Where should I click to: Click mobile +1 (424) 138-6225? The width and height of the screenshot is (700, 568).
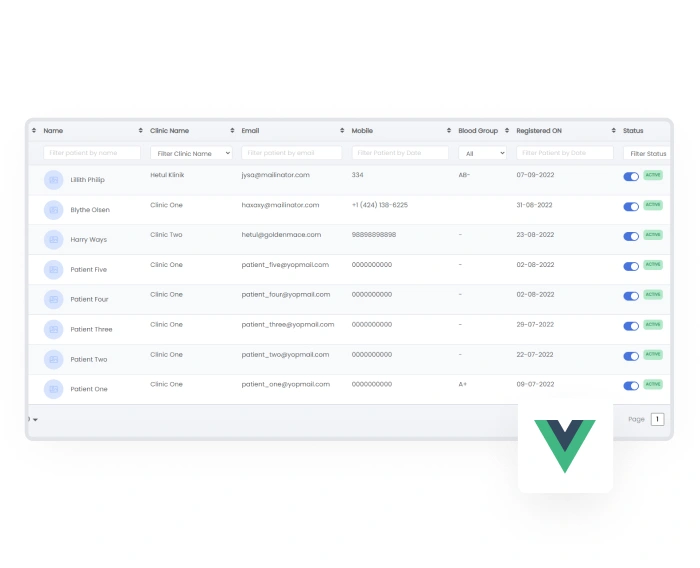pos(380,205)
